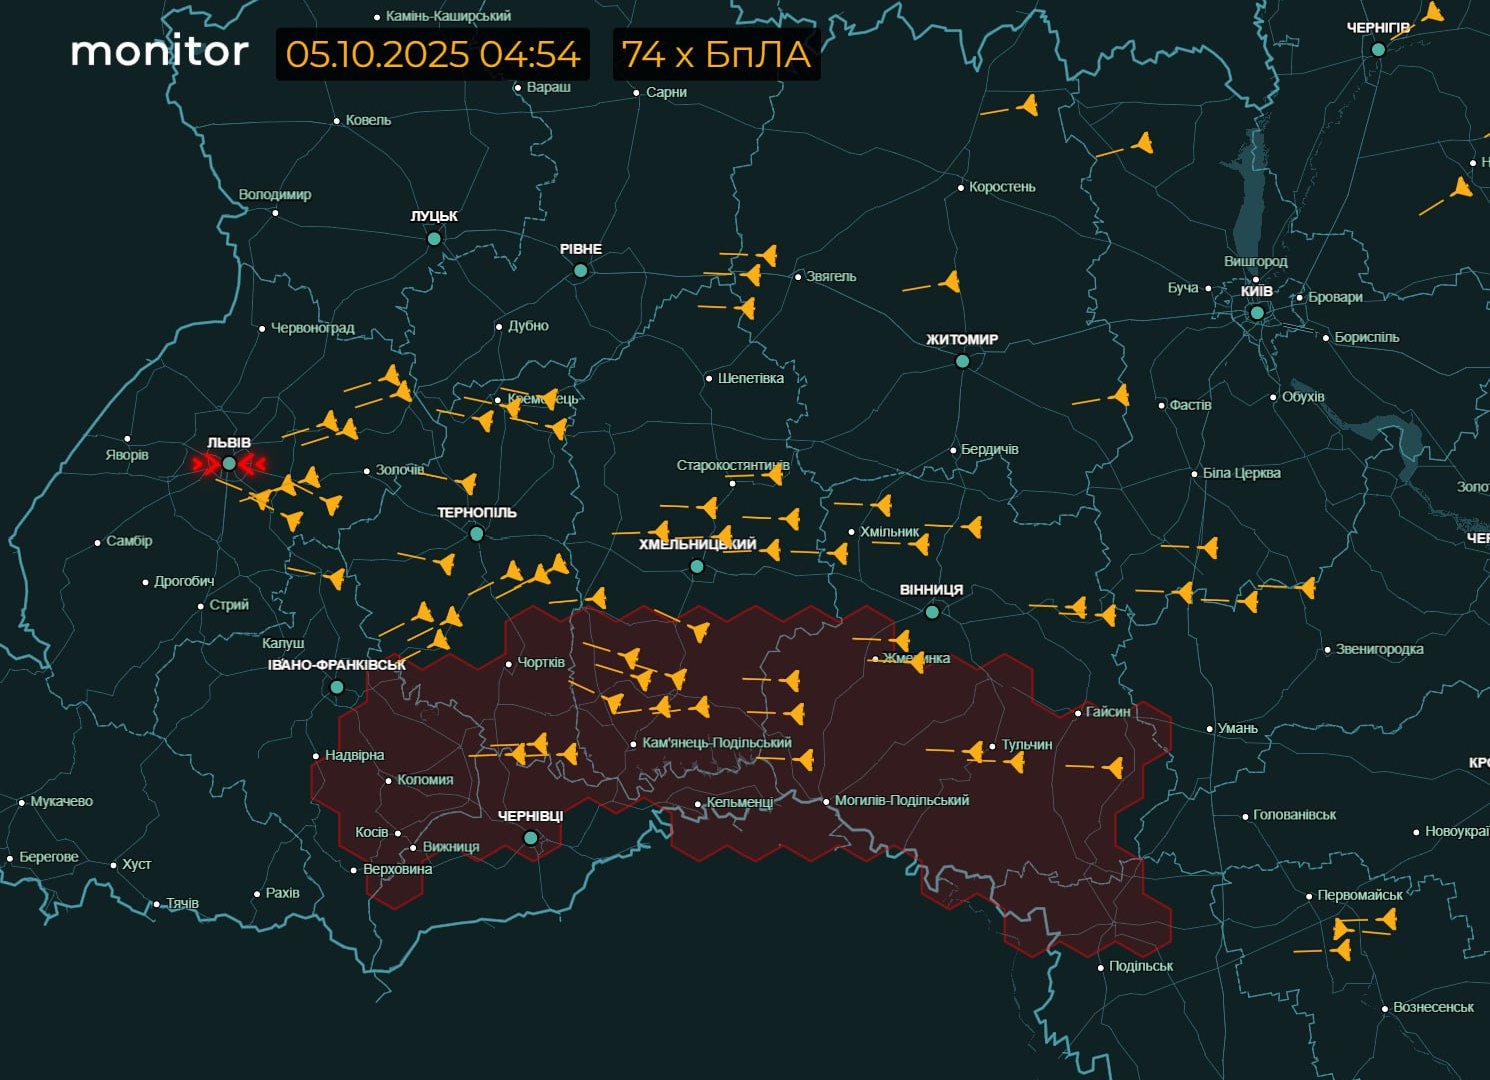The image size is (1490, 1080).
Task: Select the Чернівці city marker dot
Action: 531,838
